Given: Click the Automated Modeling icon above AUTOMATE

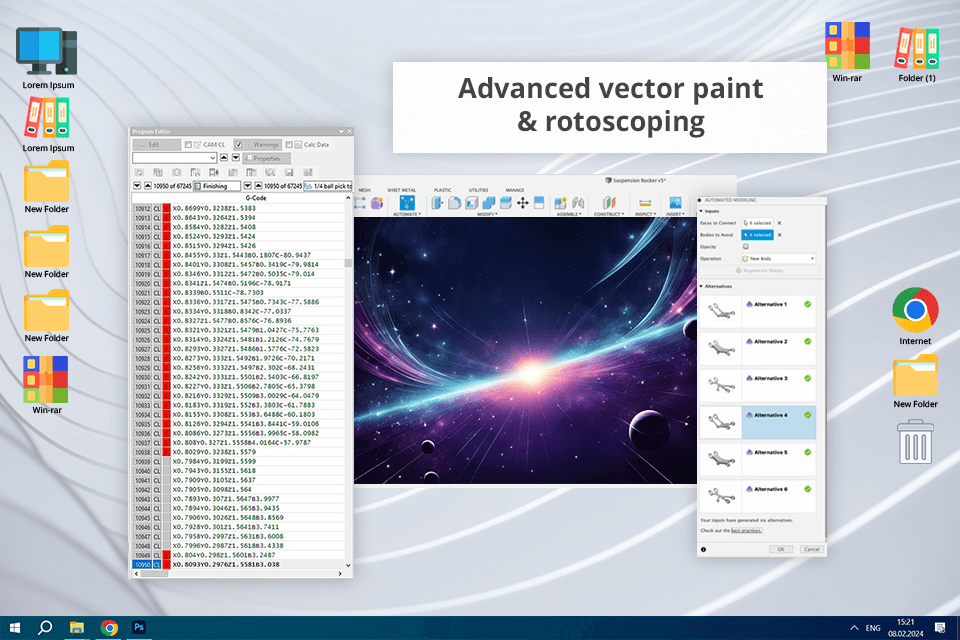Looking at the screenshot, I should [407, 202].
